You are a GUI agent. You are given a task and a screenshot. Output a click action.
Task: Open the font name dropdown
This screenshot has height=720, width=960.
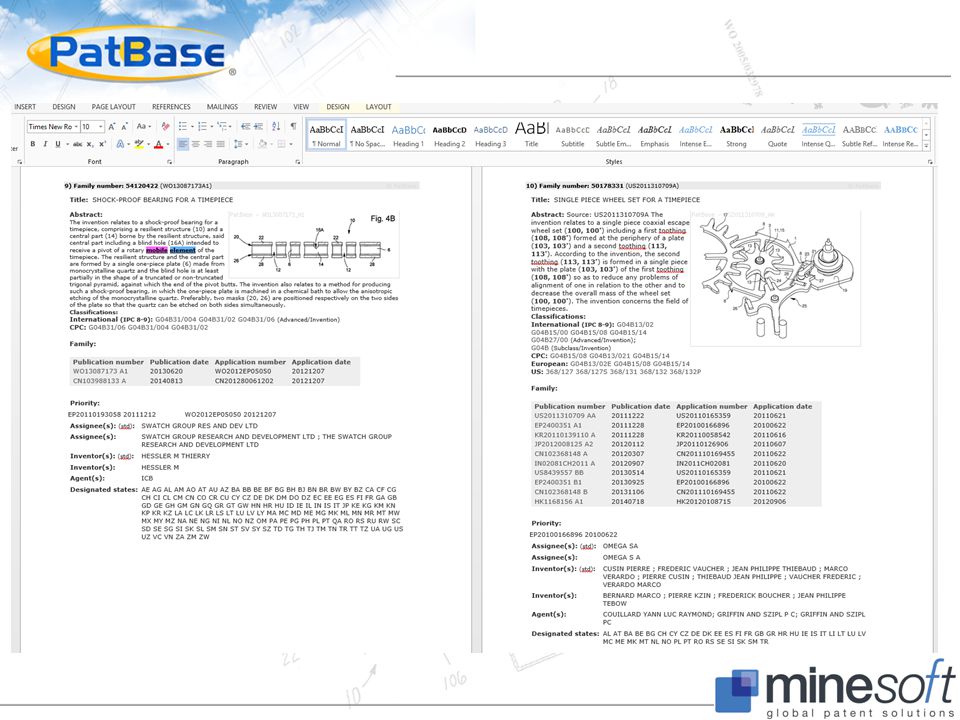[76, 126]
